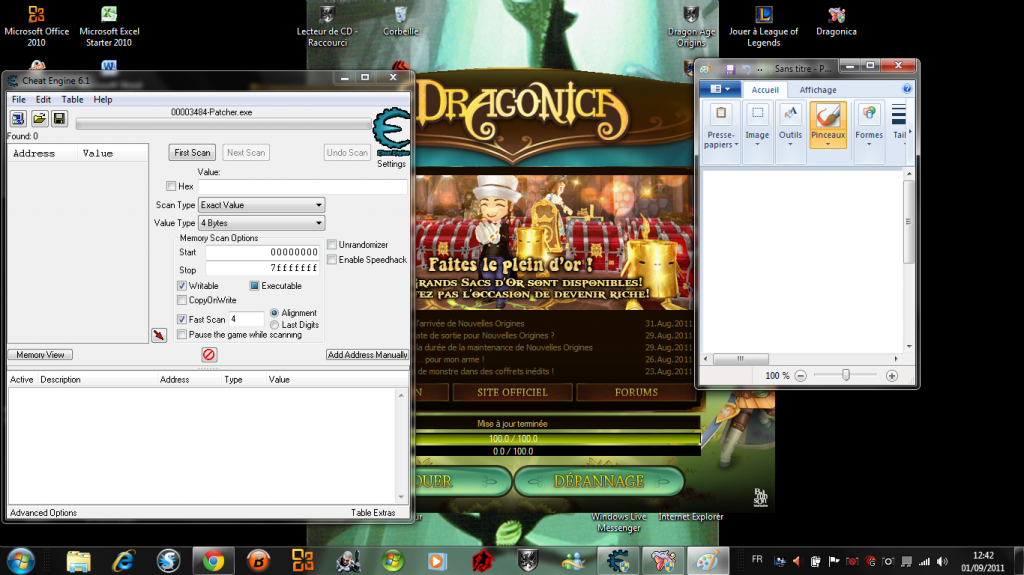Toggle the Fast Scan checkbox

[182, 320]
